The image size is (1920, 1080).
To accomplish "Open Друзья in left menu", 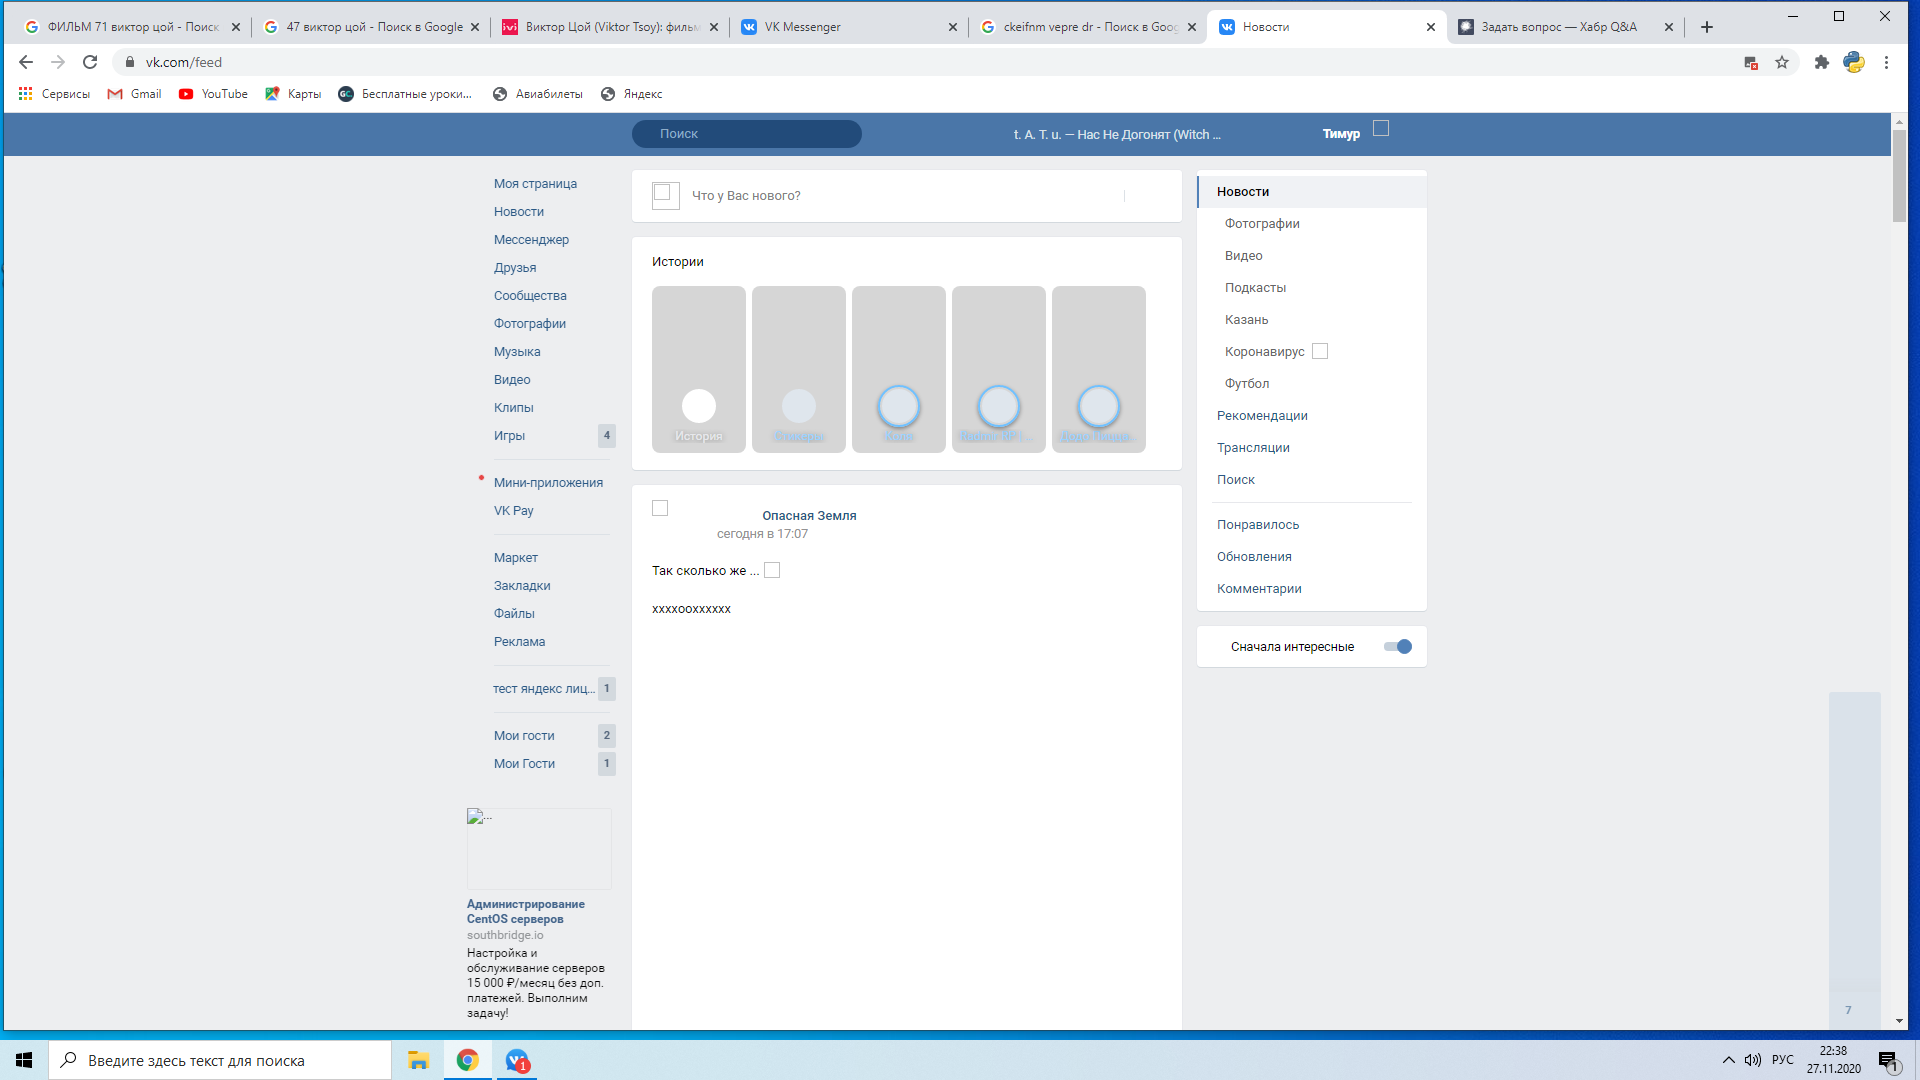I will (515, 268).
